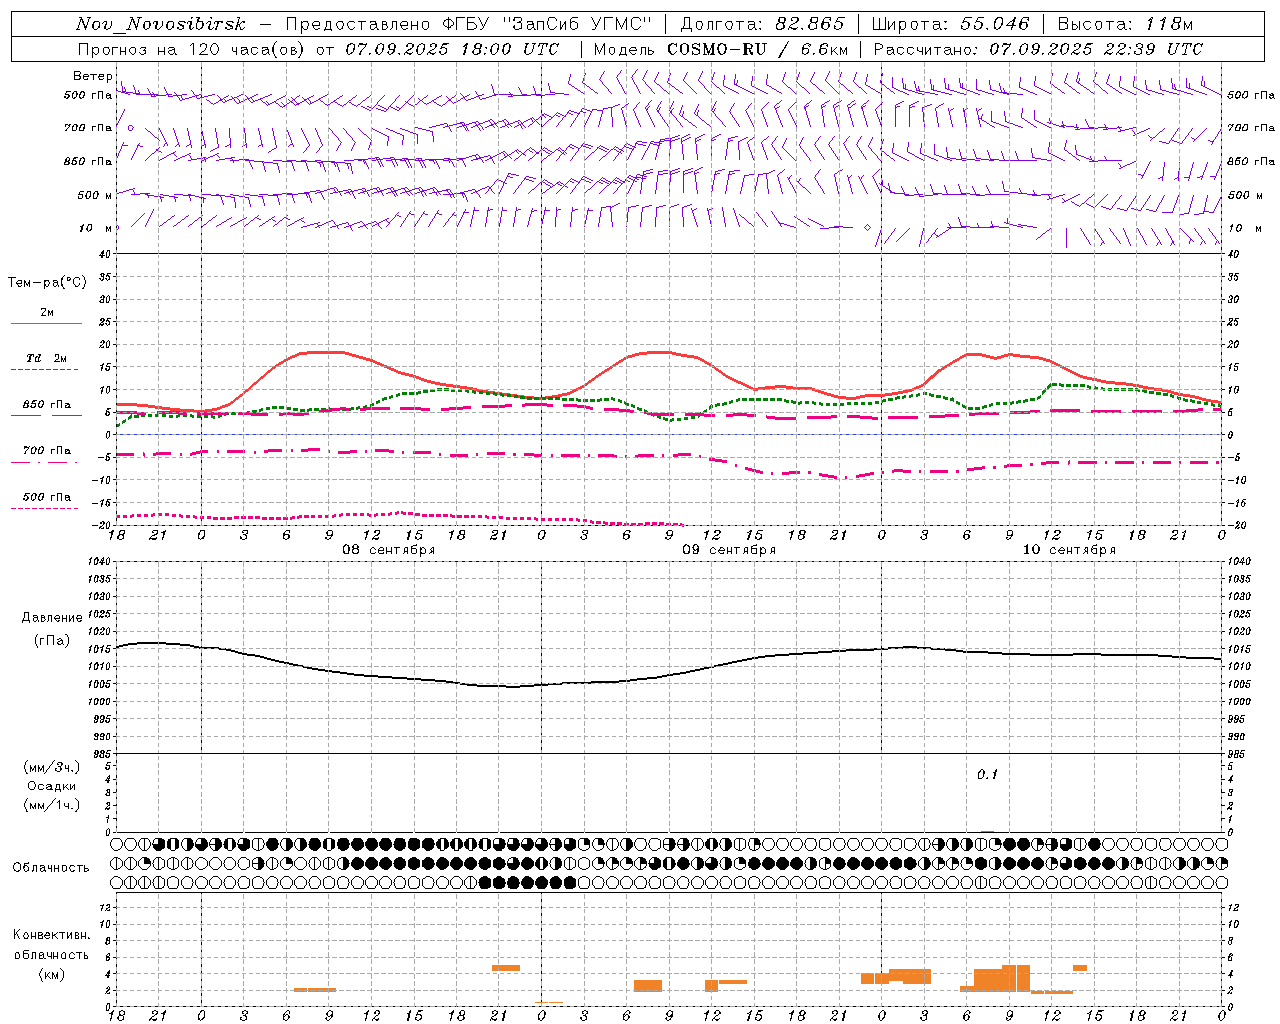Click the '10 сентября' date label
Viewport: 1280px width, 1024px height.
(1069, 550)
